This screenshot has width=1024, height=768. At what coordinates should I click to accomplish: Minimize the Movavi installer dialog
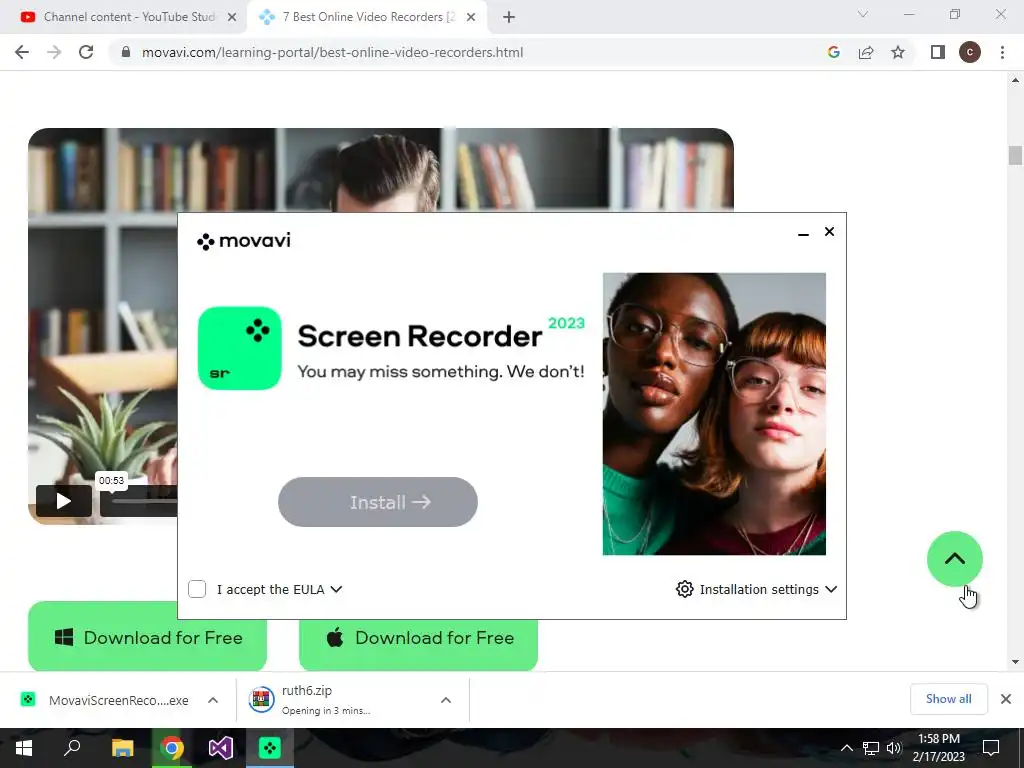click(x=803, y=233)
